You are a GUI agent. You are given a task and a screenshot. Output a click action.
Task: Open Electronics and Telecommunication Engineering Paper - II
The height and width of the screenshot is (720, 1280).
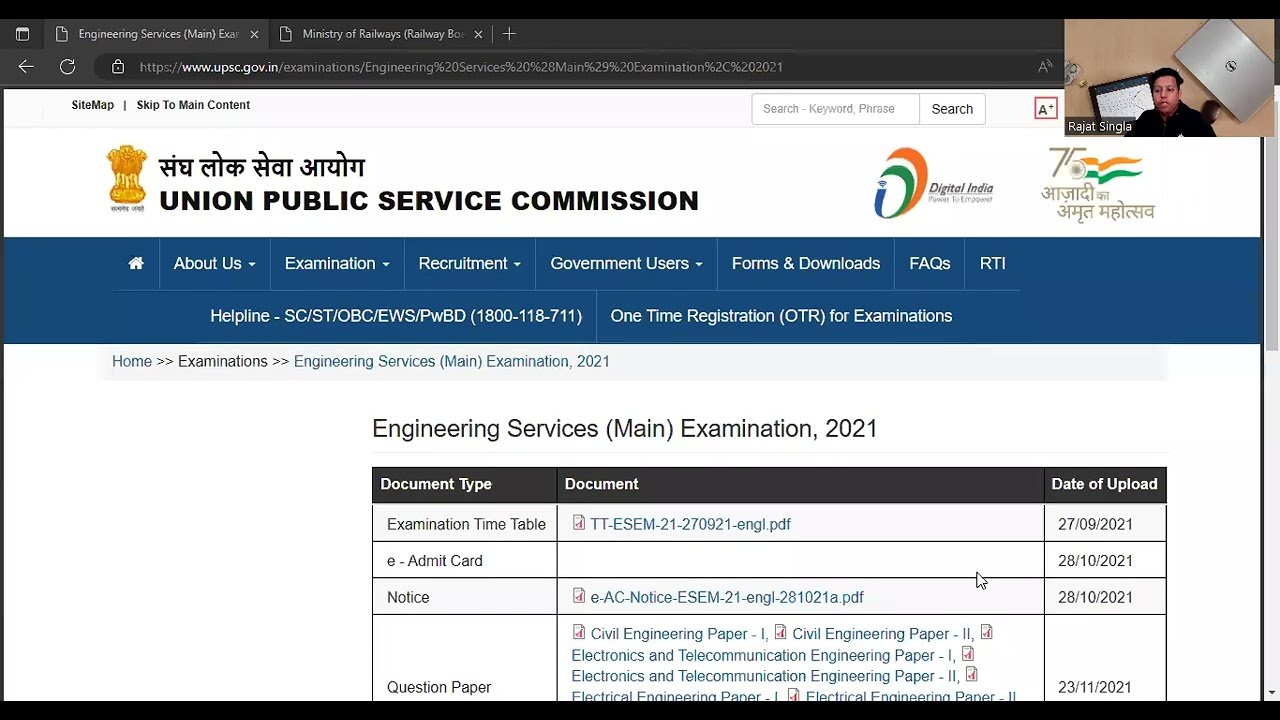click(x=765, y=676)
